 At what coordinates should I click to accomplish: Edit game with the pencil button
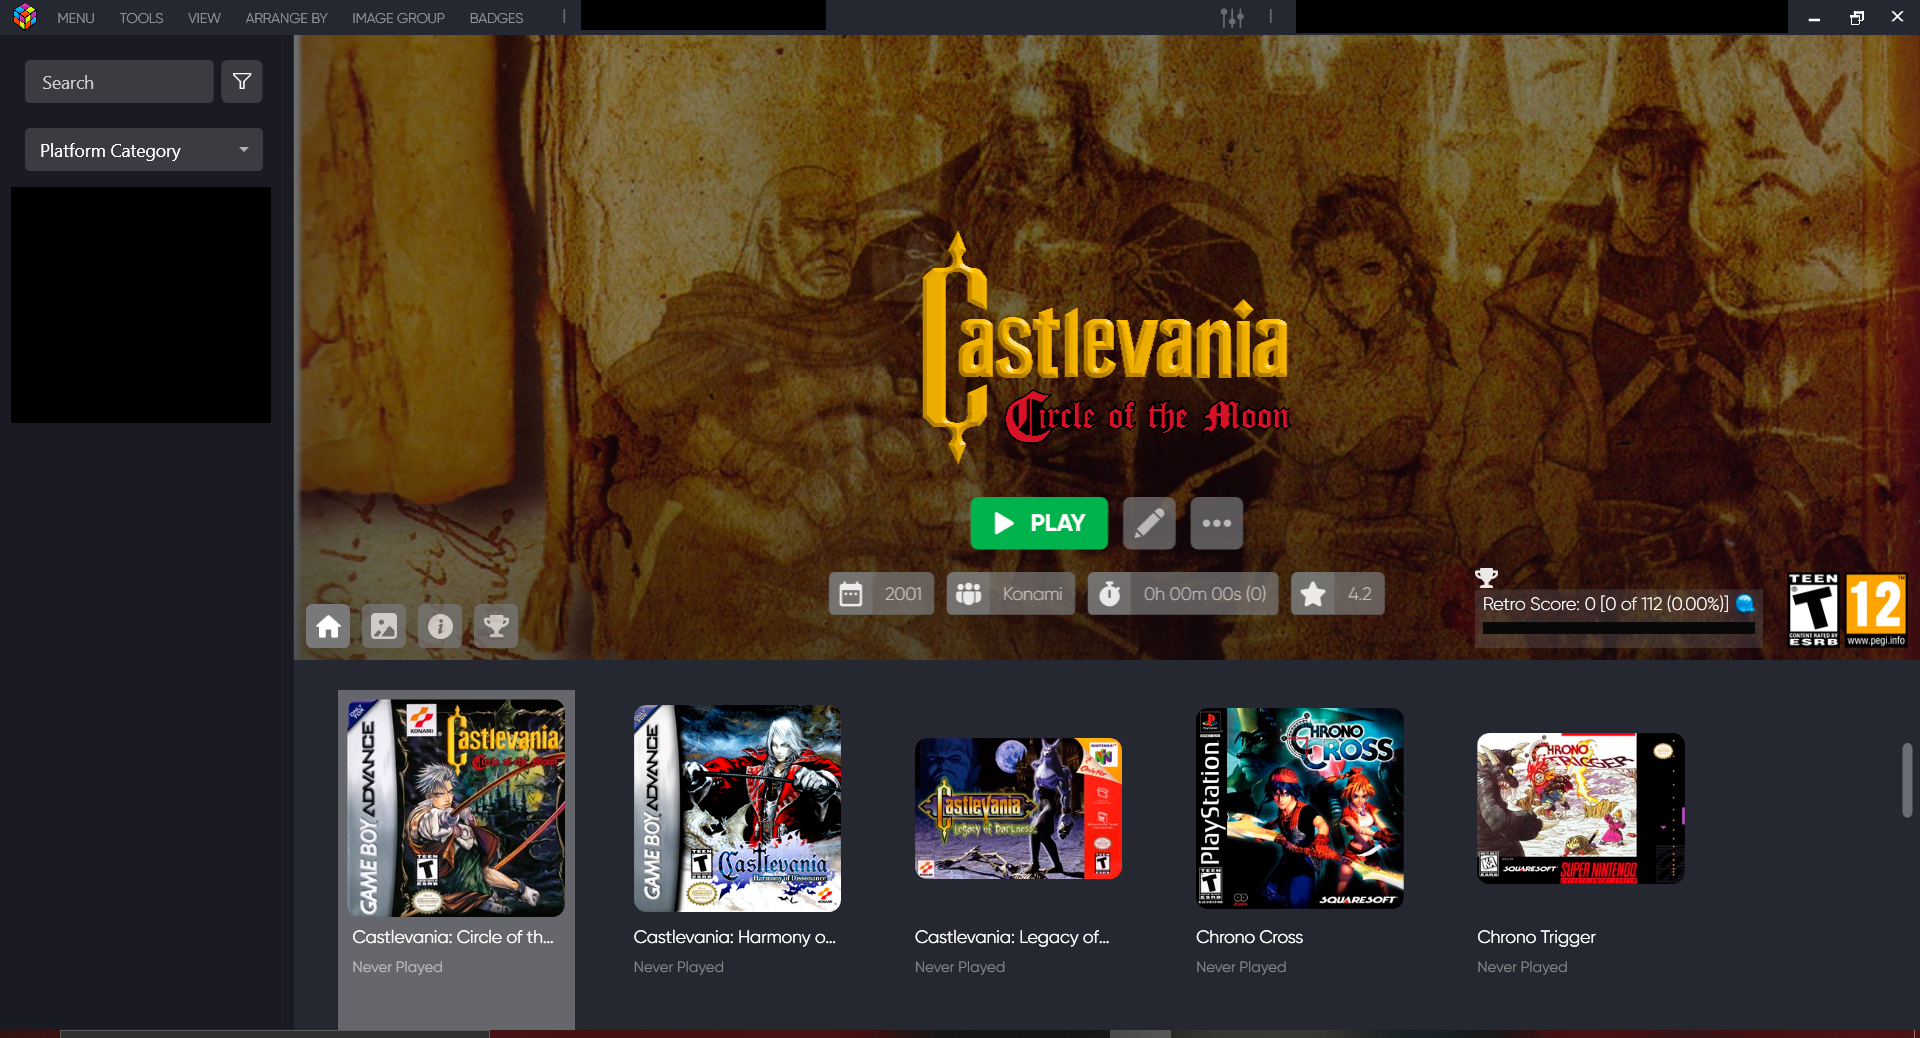[1149, 523]
